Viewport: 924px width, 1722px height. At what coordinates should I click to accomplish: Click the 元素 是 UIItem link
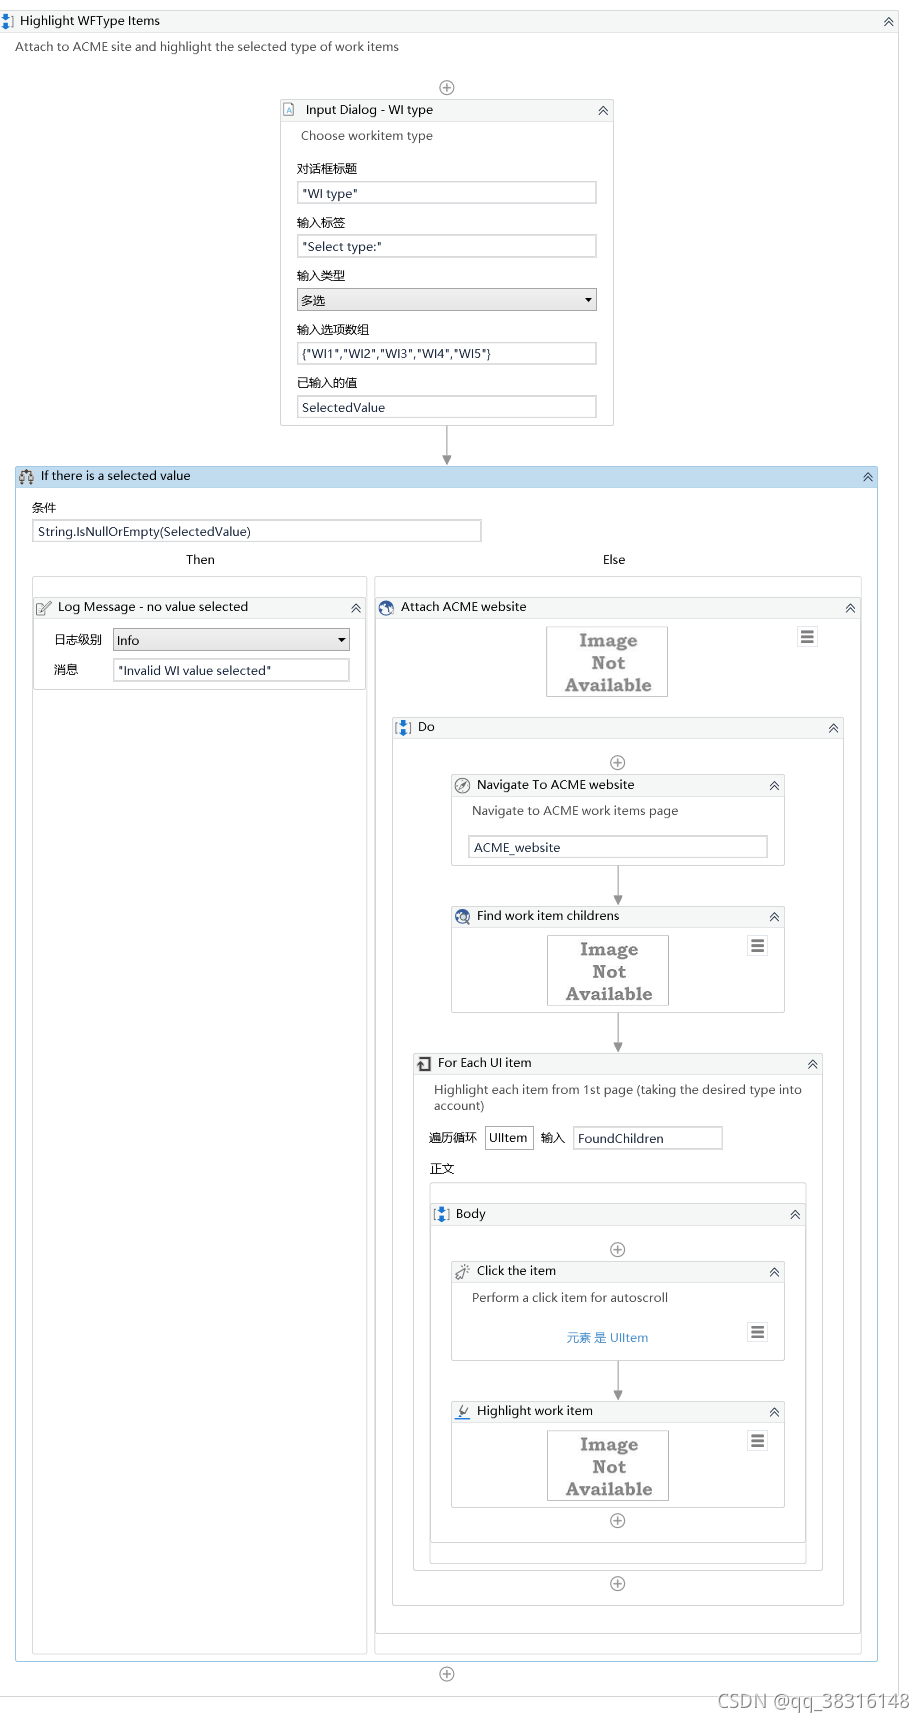click(x=607, y=1338)
